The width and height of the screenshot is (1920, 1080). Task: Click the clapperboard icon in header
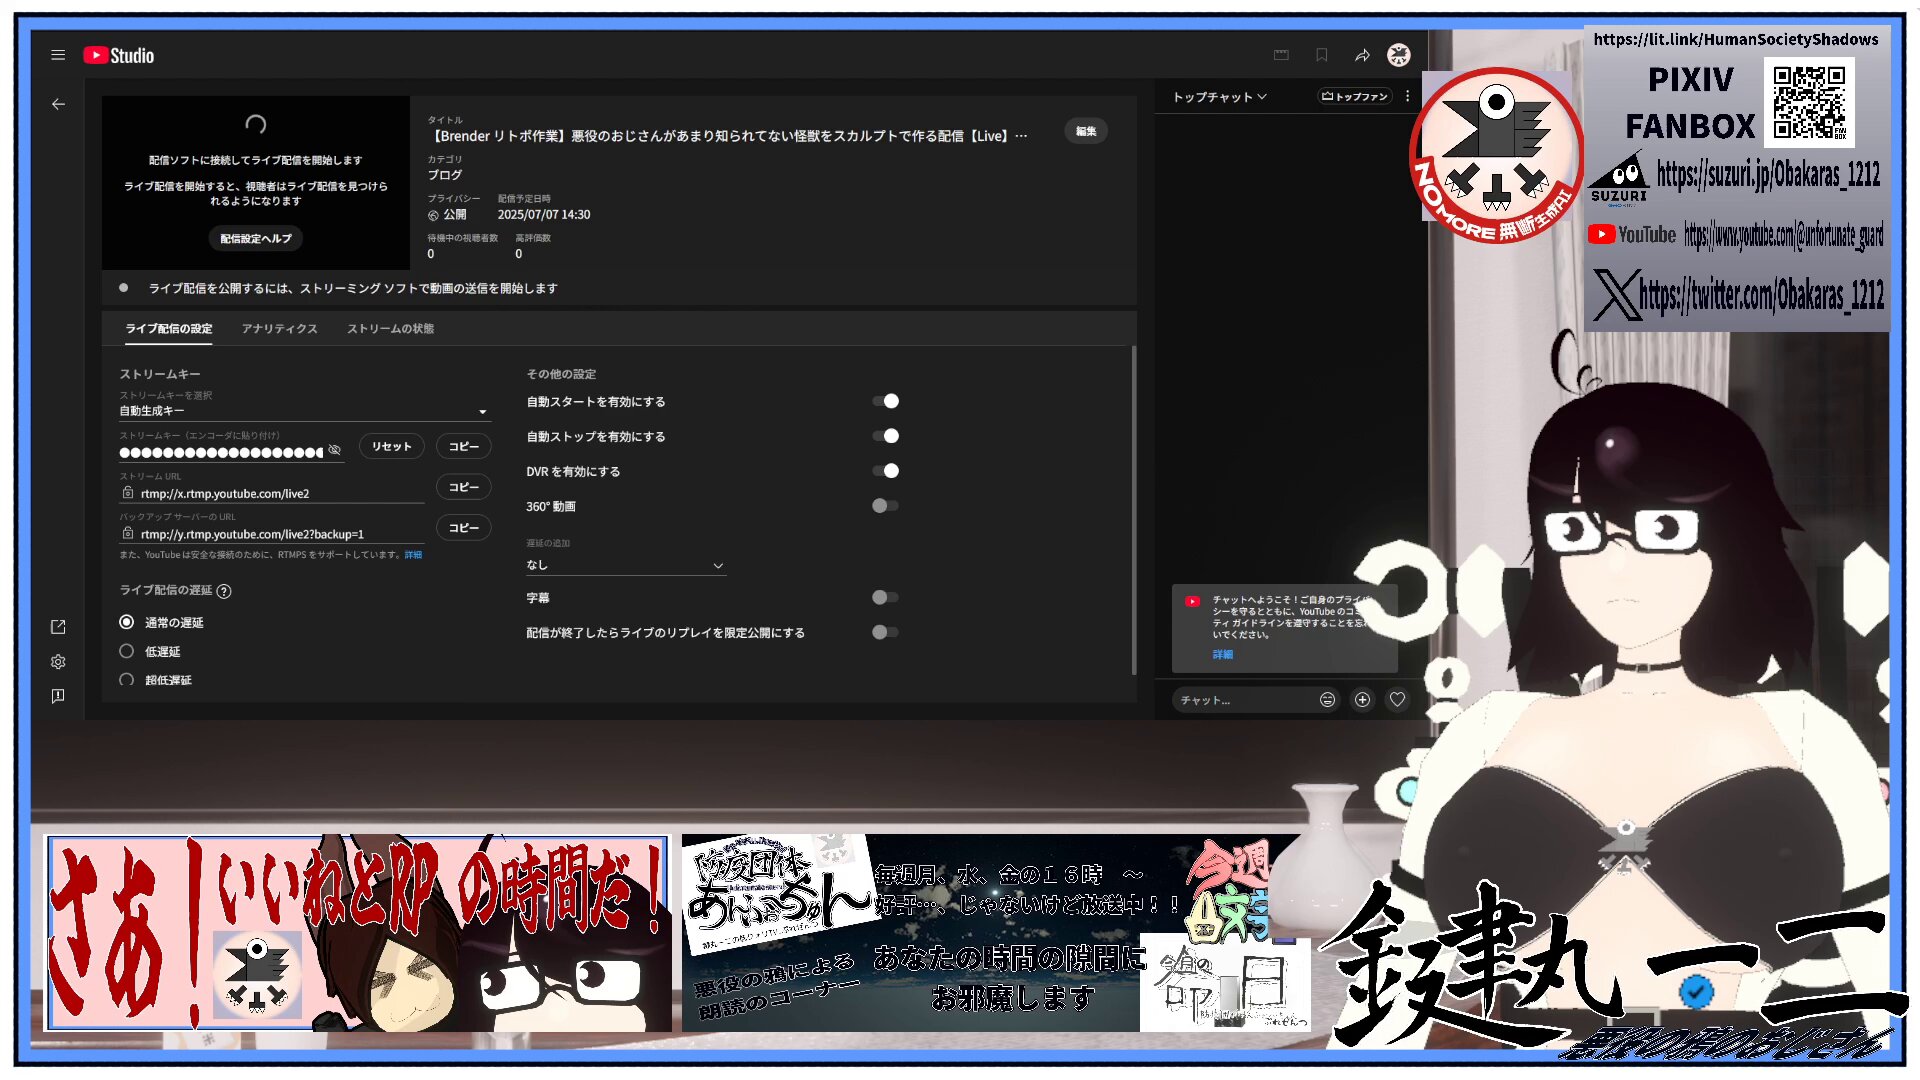click(x=1281, y=55)
